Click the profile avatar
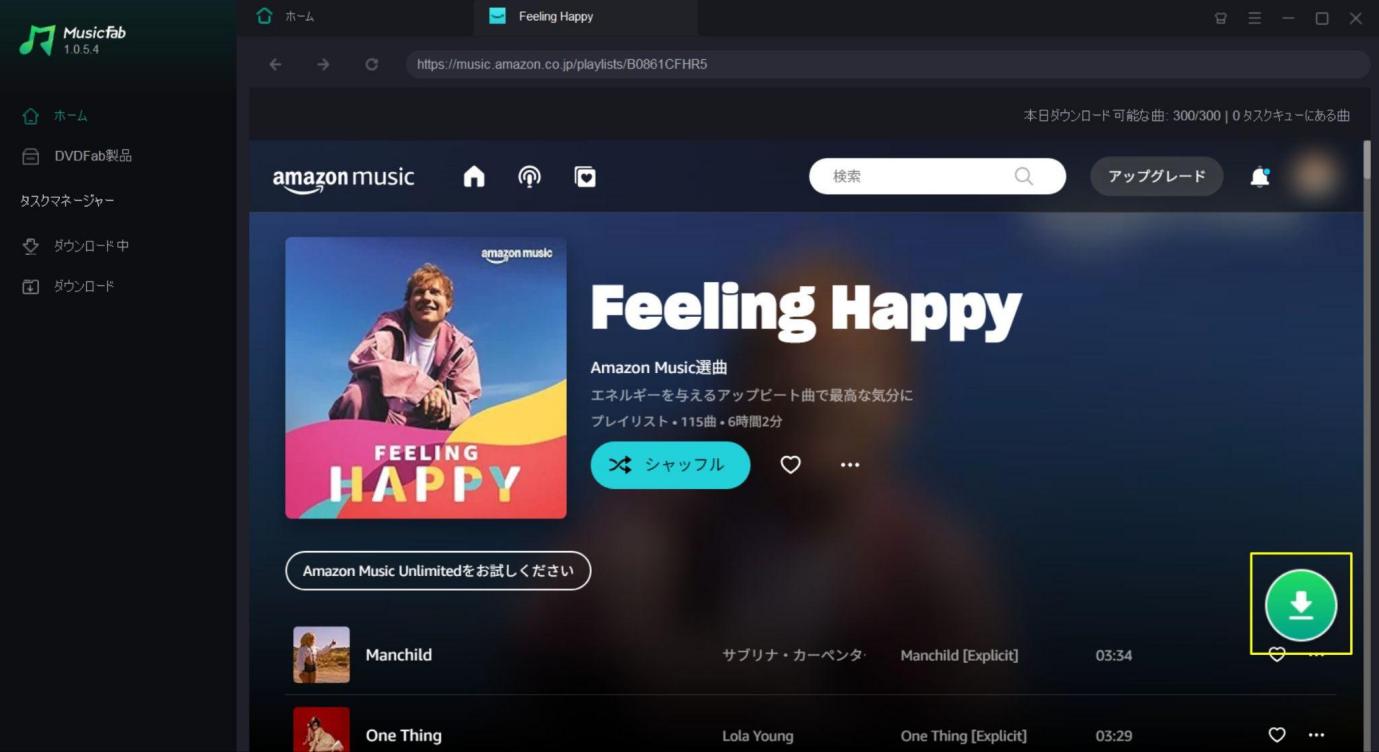This screenshot has width=1379, height=752. coord(1315,175)
